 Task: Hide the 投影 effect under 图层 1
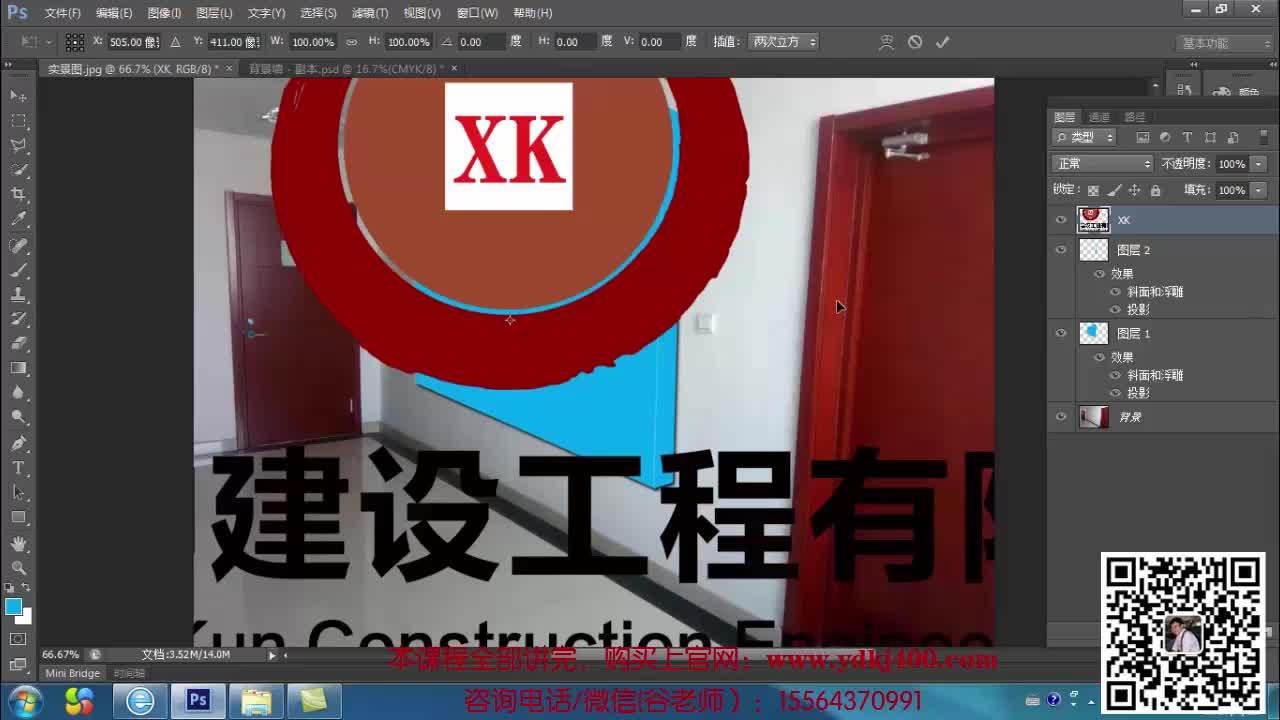pos(1114,391)
